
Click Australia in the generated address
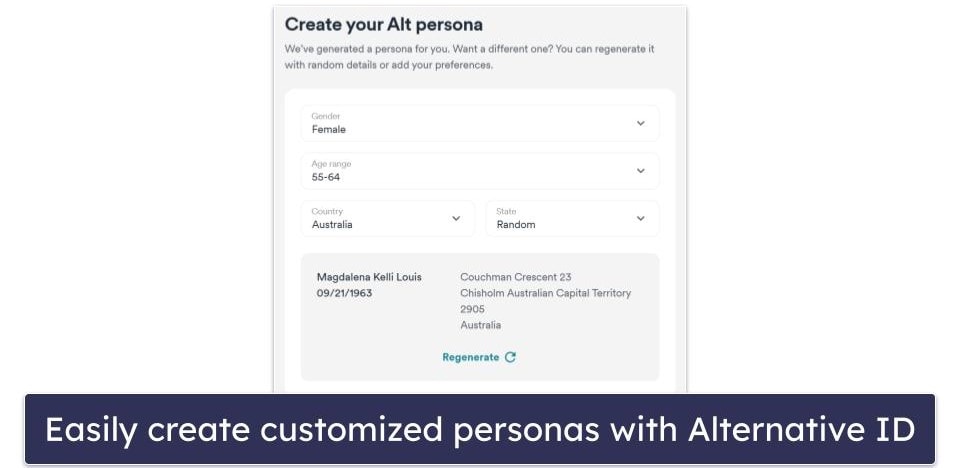480,325
